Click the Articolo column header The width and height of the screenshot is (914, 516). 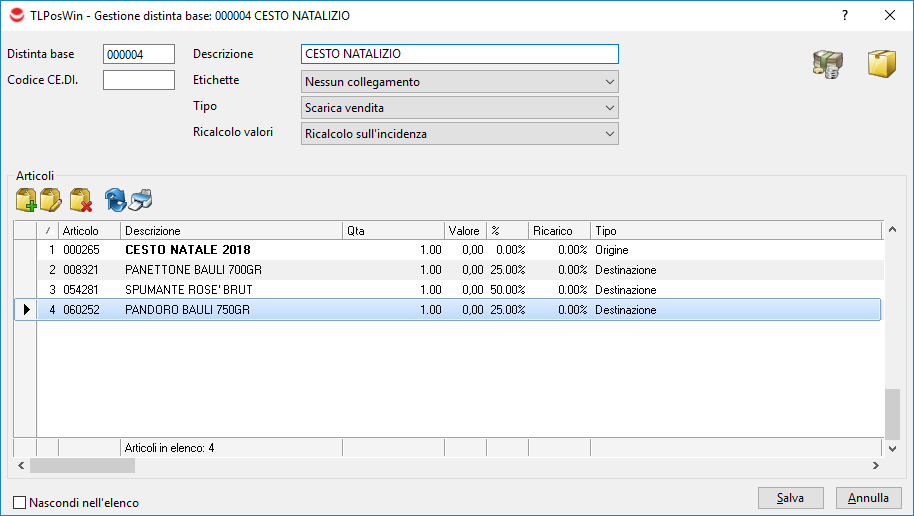click(x=89, y=231)
